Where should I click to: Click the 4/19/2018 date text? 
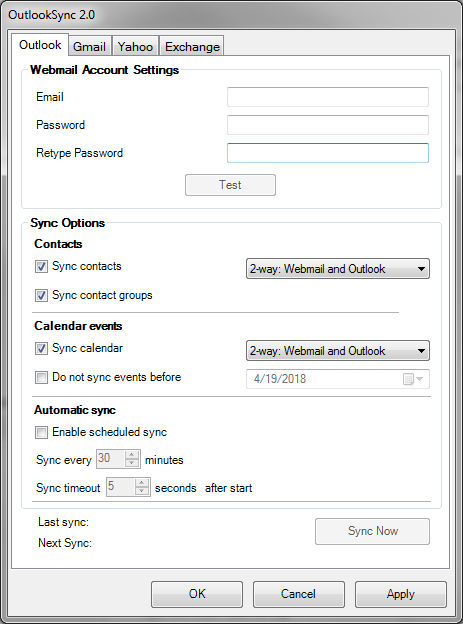tap(280, 379)
